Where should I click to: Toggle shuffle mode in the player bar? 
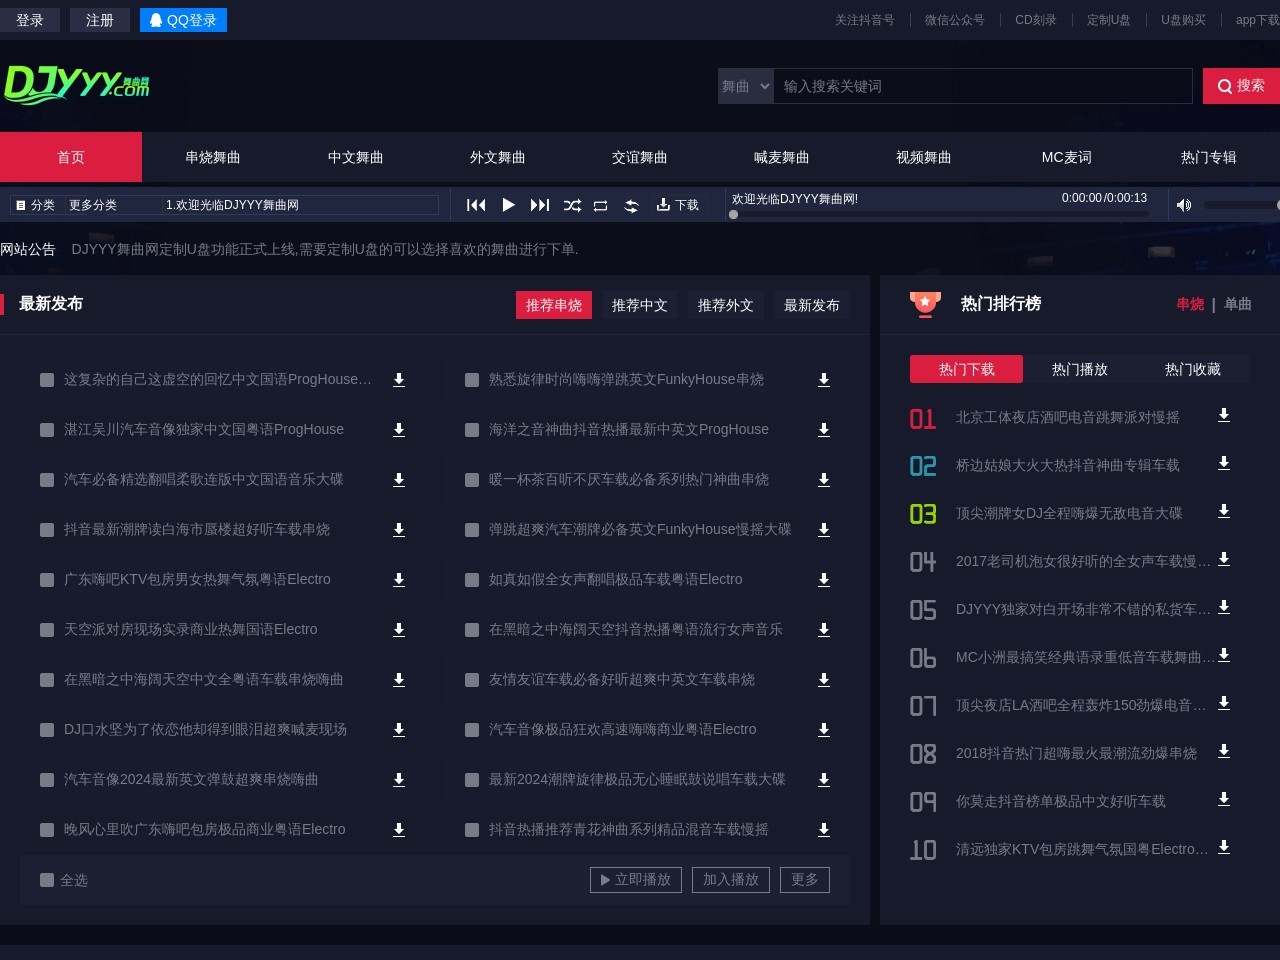[x=572, y=205]
